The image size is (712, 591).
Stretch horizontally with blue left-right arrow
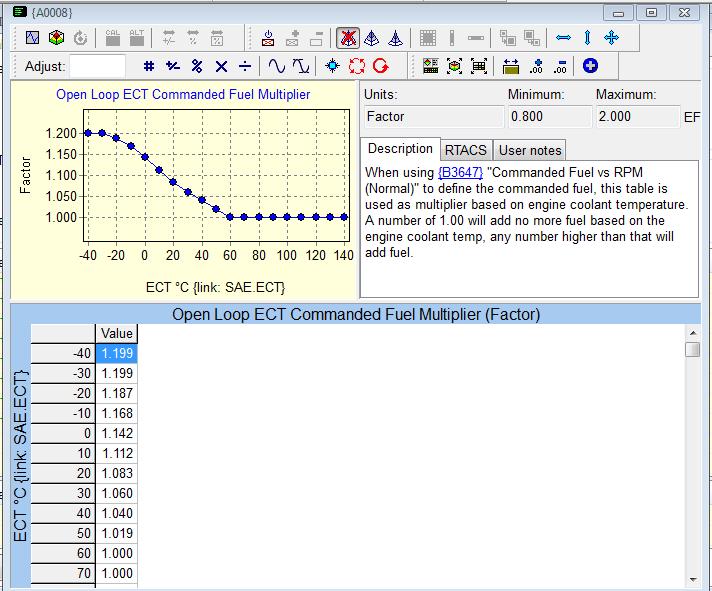click(564, 38)
